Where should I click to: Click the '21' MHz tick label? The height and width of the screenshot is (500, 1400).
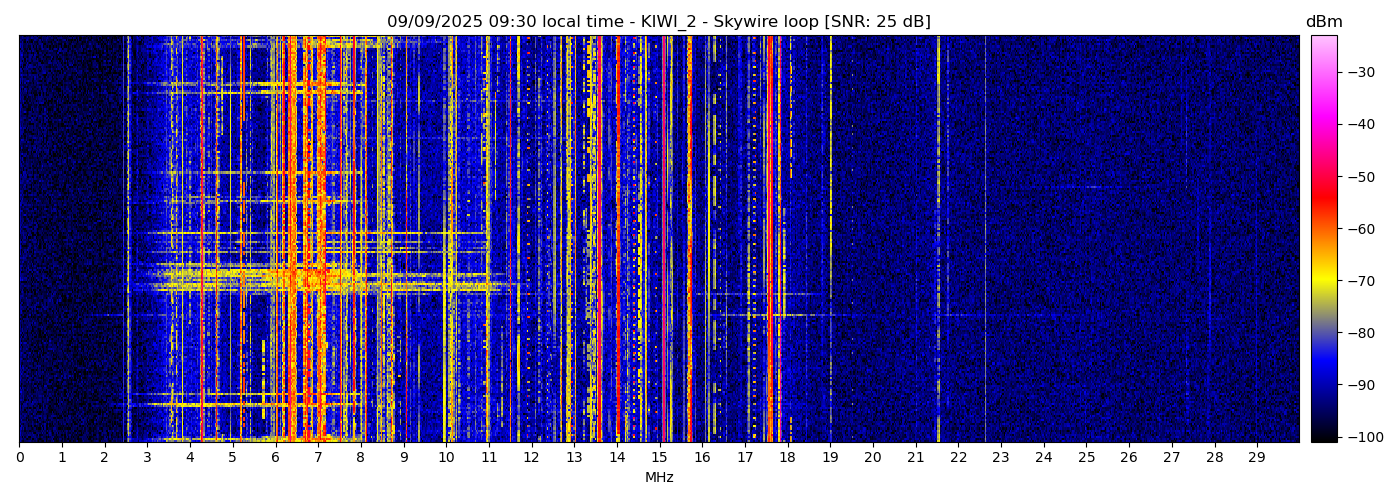click(915, 457)
